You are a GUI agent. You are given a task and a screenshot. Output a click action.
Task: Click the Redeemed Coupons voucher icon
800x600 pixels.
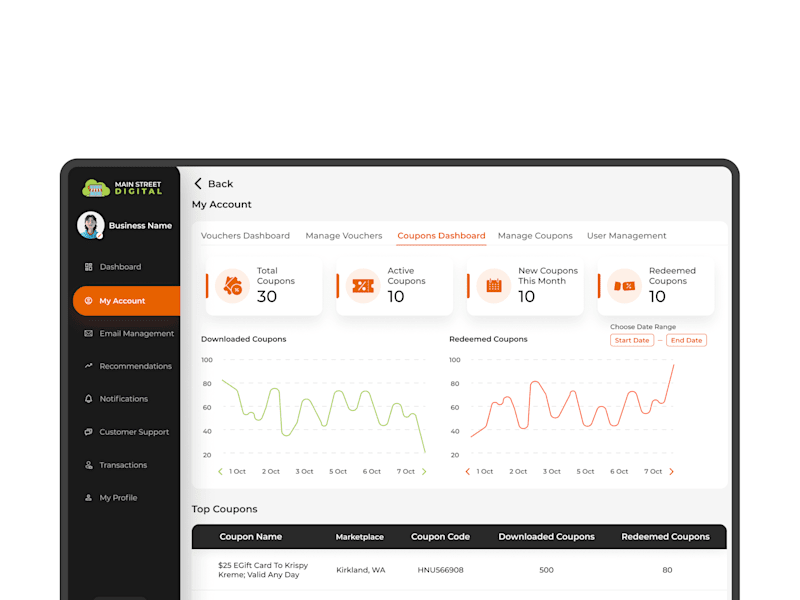[x=624, y=286]
